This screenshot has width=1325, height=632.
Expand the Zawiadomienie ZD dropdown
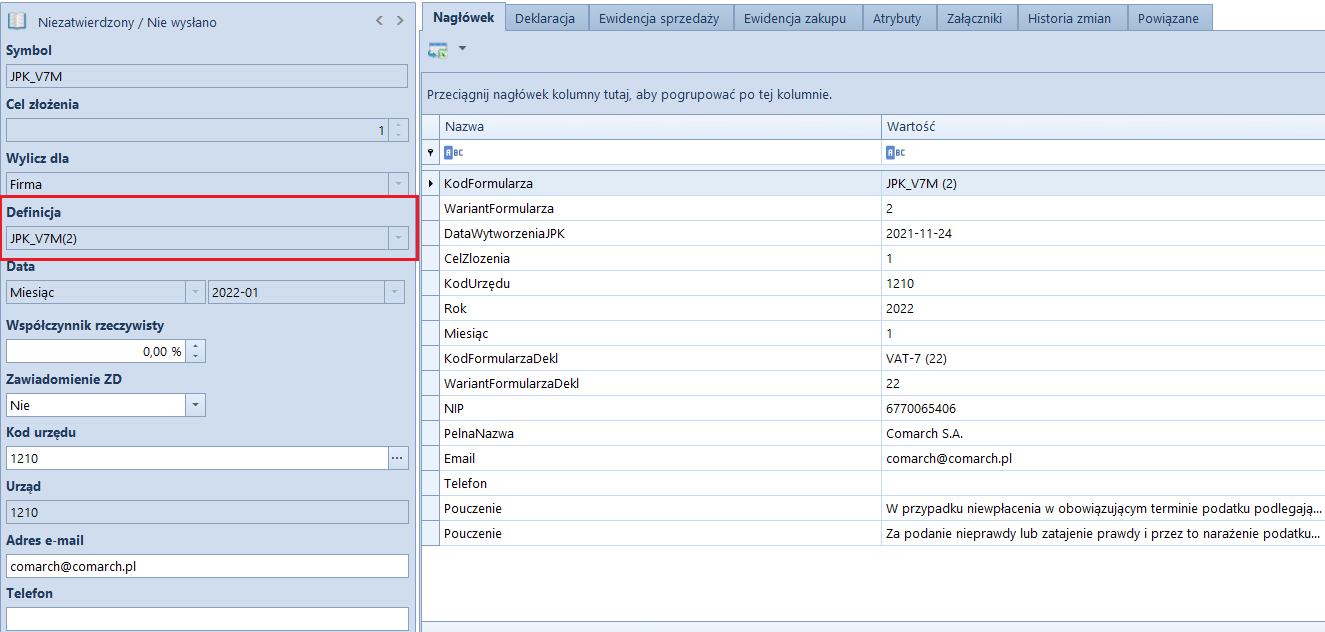point(196,405)
